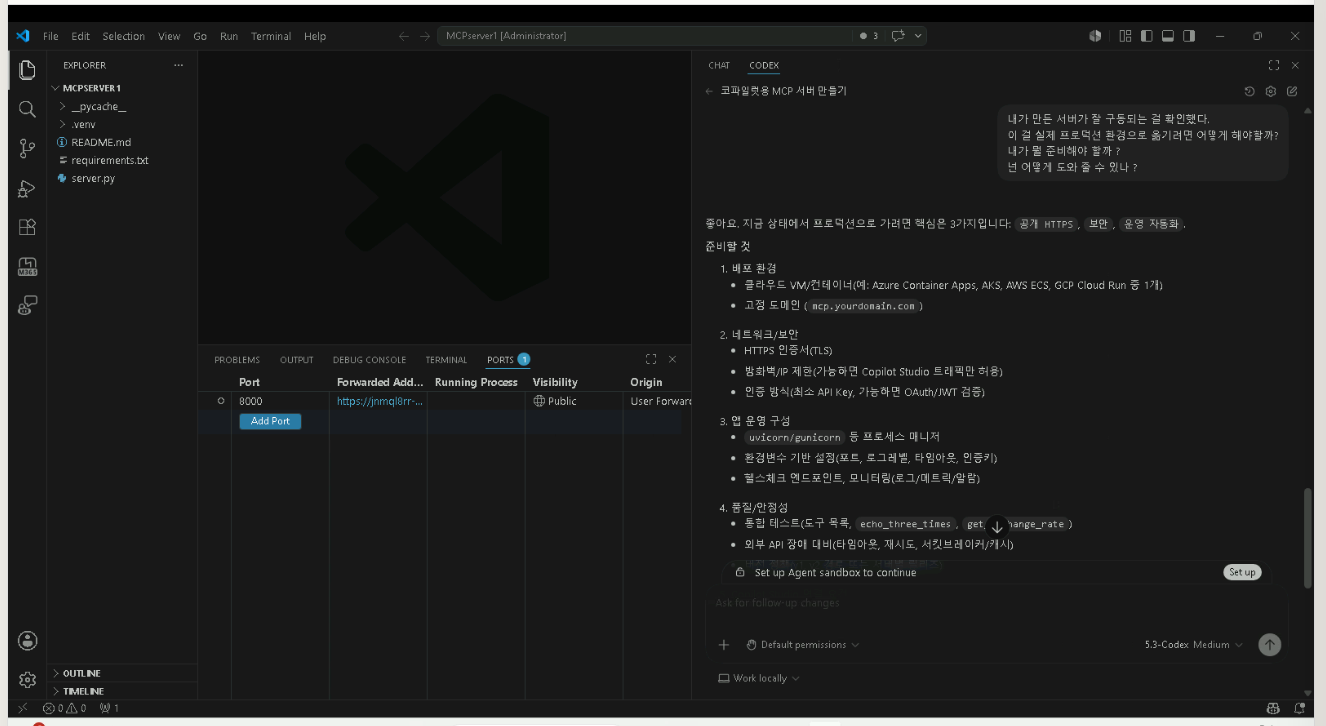
Task: Switch to the TERMINAL panel tab
Action: (x=446, y=360)
